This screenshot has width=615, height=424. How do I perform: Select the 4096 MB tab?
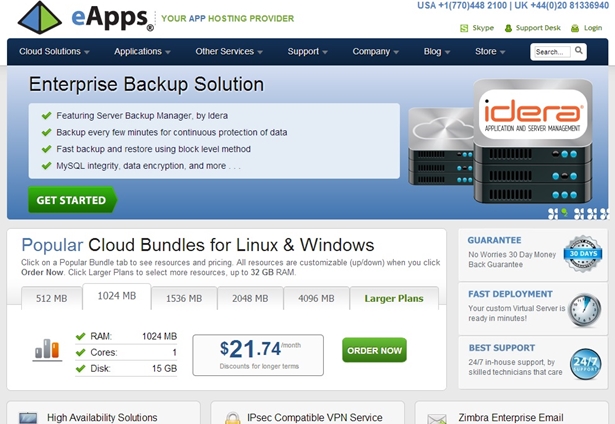(x=316, y=298)
